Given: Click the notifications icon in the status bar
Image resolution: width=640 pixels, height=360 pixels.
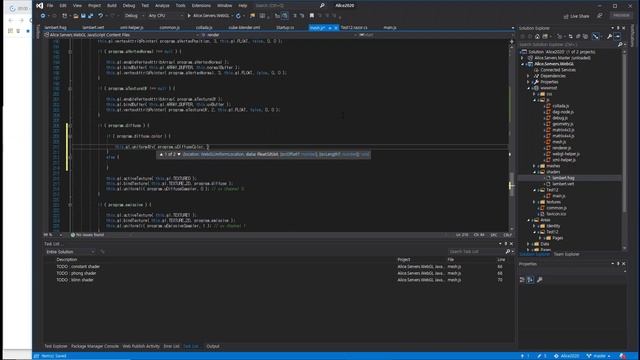Looking at the screenshot, I should click(x=622, y=356).
